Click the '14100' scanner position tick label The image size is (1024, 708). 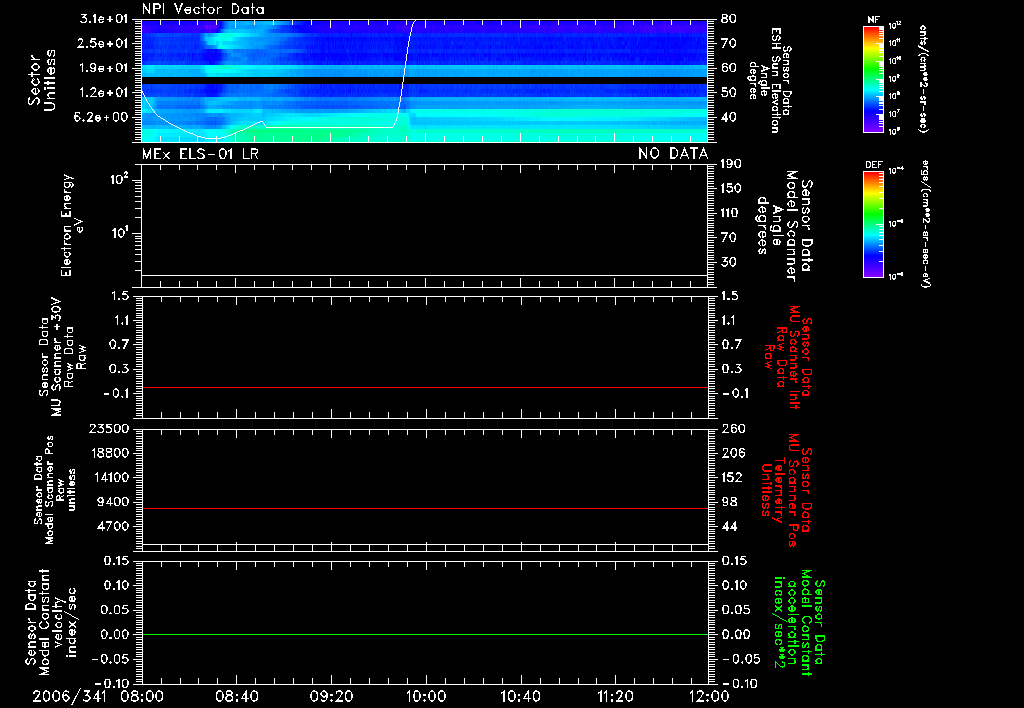(x=109, y=477)
